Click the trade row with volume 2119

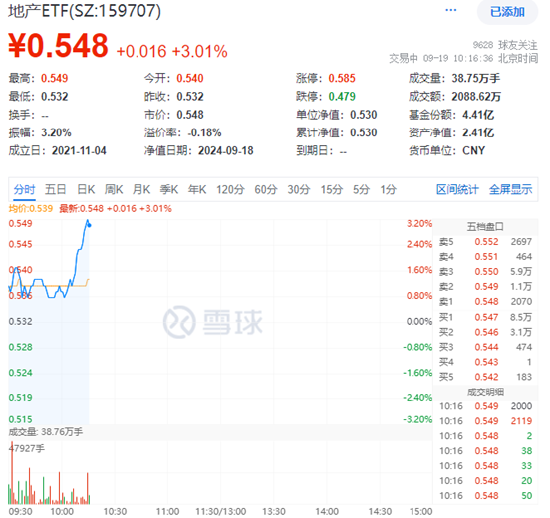coord(485,421)
